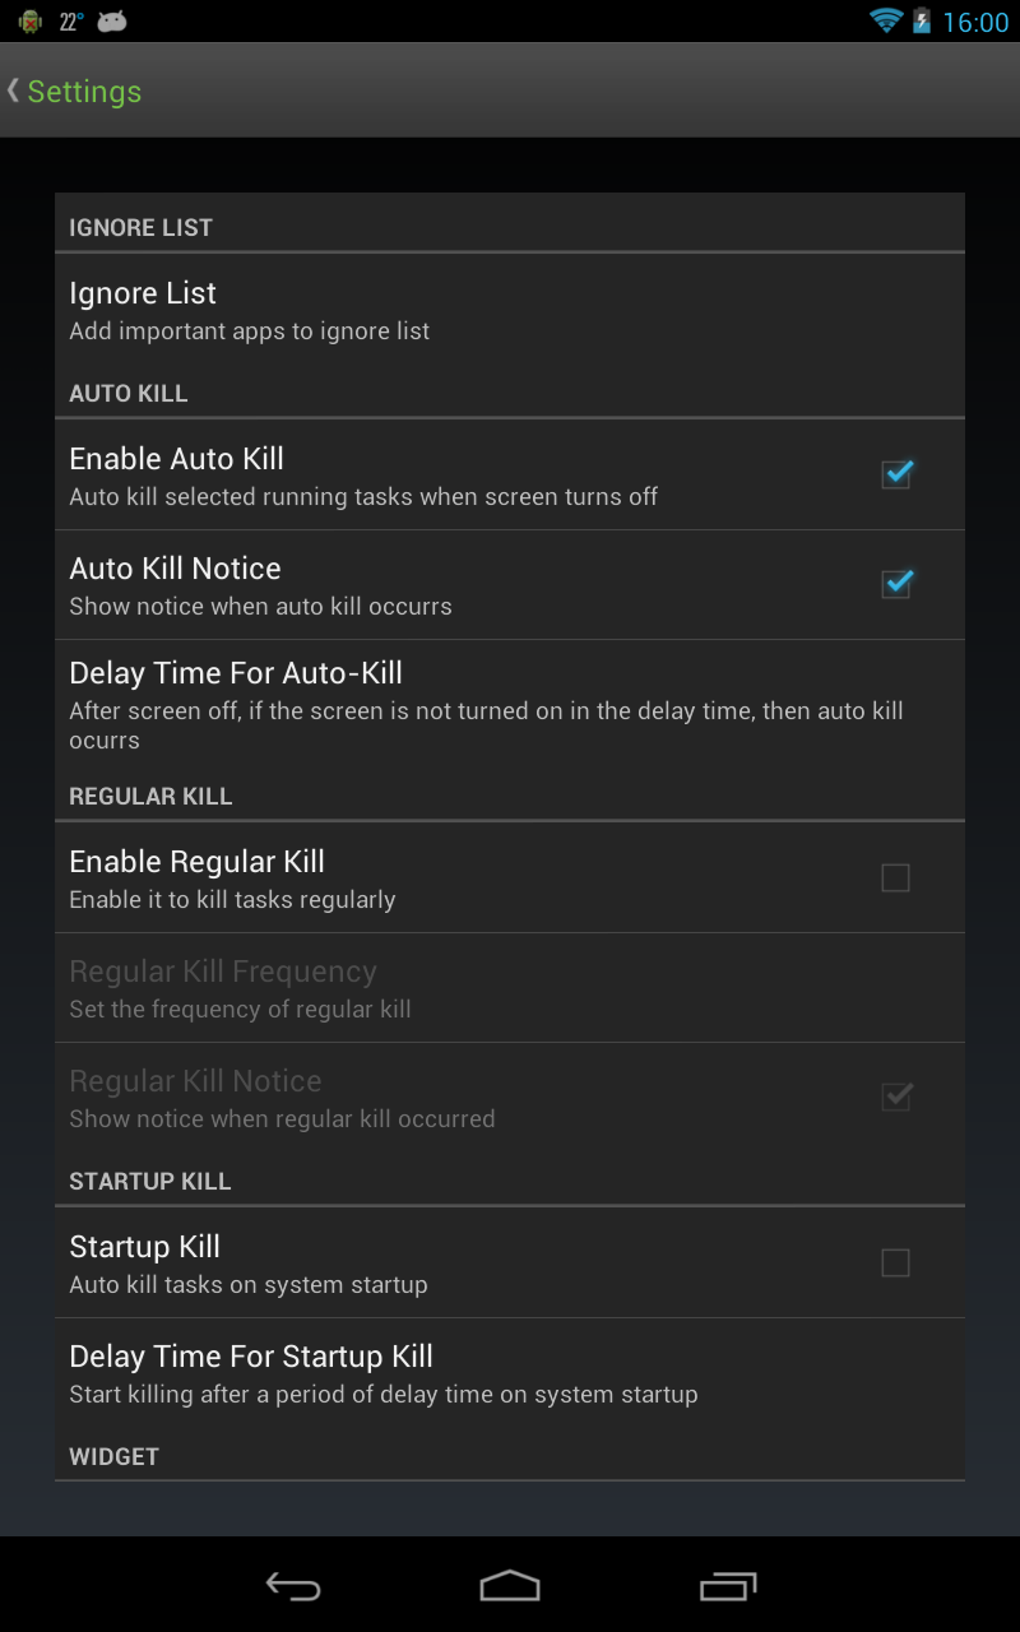This screenshot has height=1632, width=1020.
Task: Tap the back chevron next to Settings
Action: (x=14, y=90)
